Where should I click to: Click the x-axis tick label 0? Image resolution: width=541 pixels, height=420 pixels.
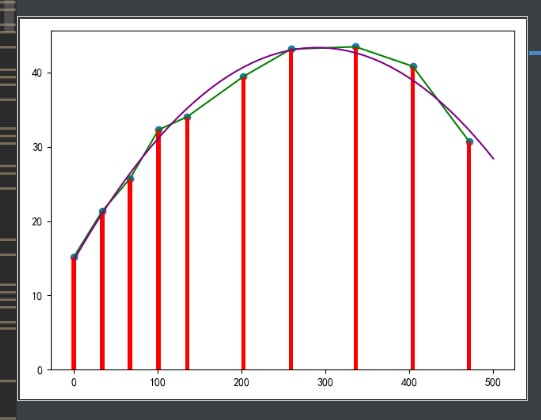tap(74, 382)
